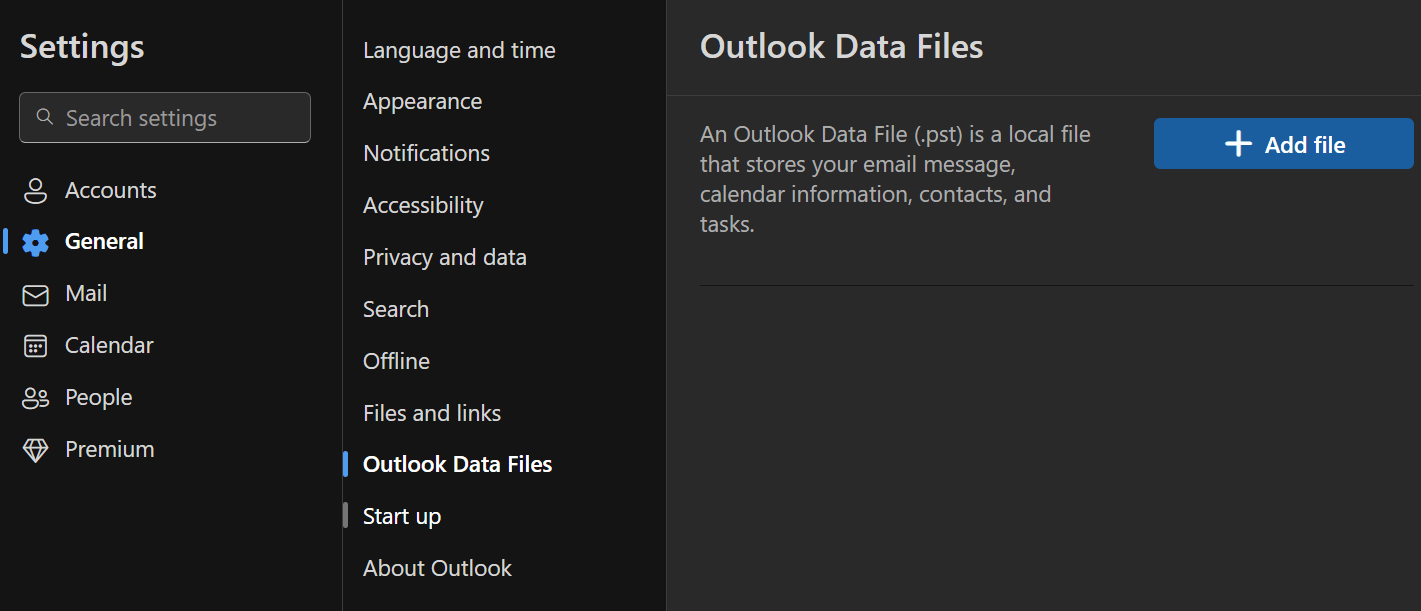Open Language and time settings
The image size is (1421, 611).
[x=459, y=50]
